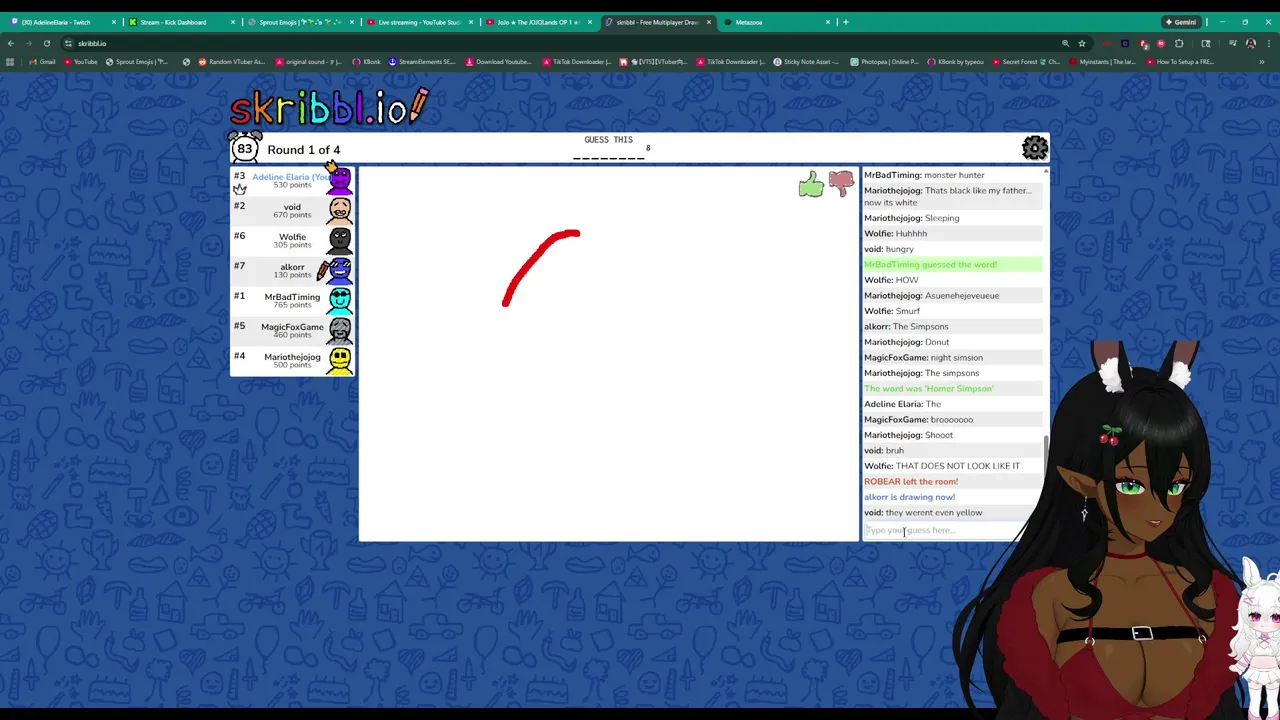The width and height of the screenshot is (1280, 720).
Task: Switch to JoJo The JOJOLands tab
Action: click(x=537, y=22)
